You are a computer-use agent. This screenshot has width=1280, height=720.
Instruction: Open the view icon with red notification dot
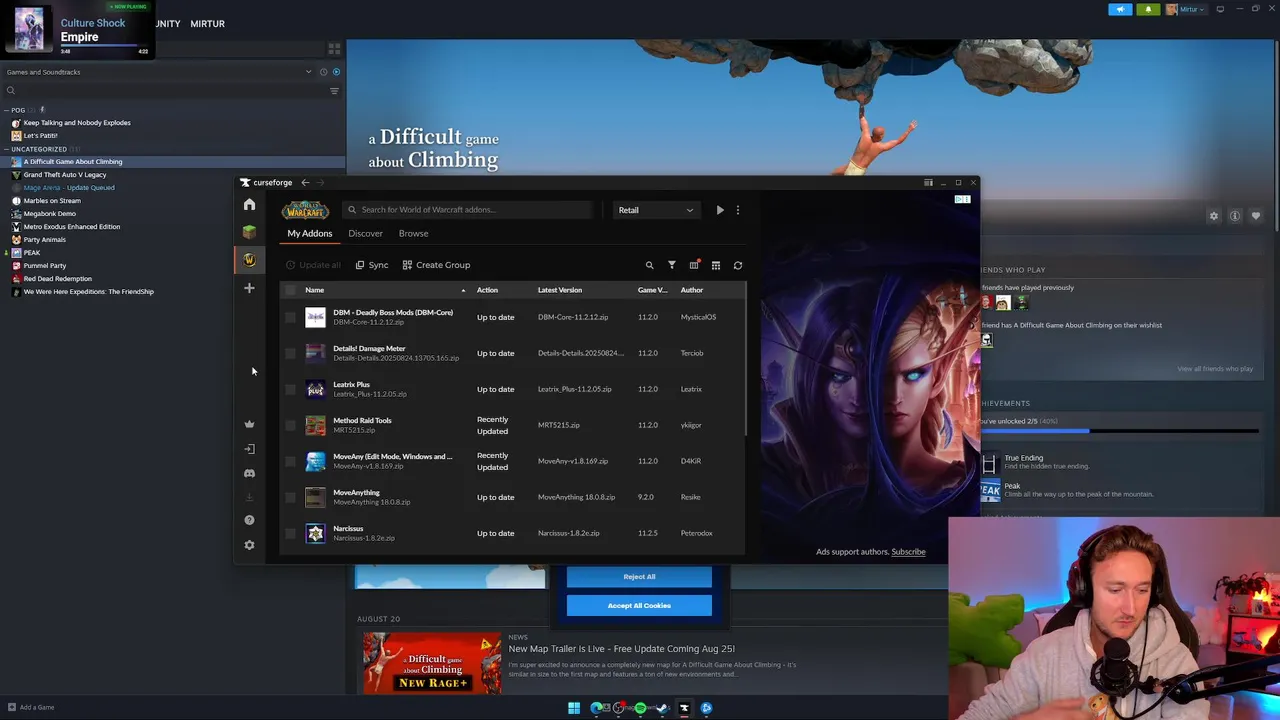point(694,265)
